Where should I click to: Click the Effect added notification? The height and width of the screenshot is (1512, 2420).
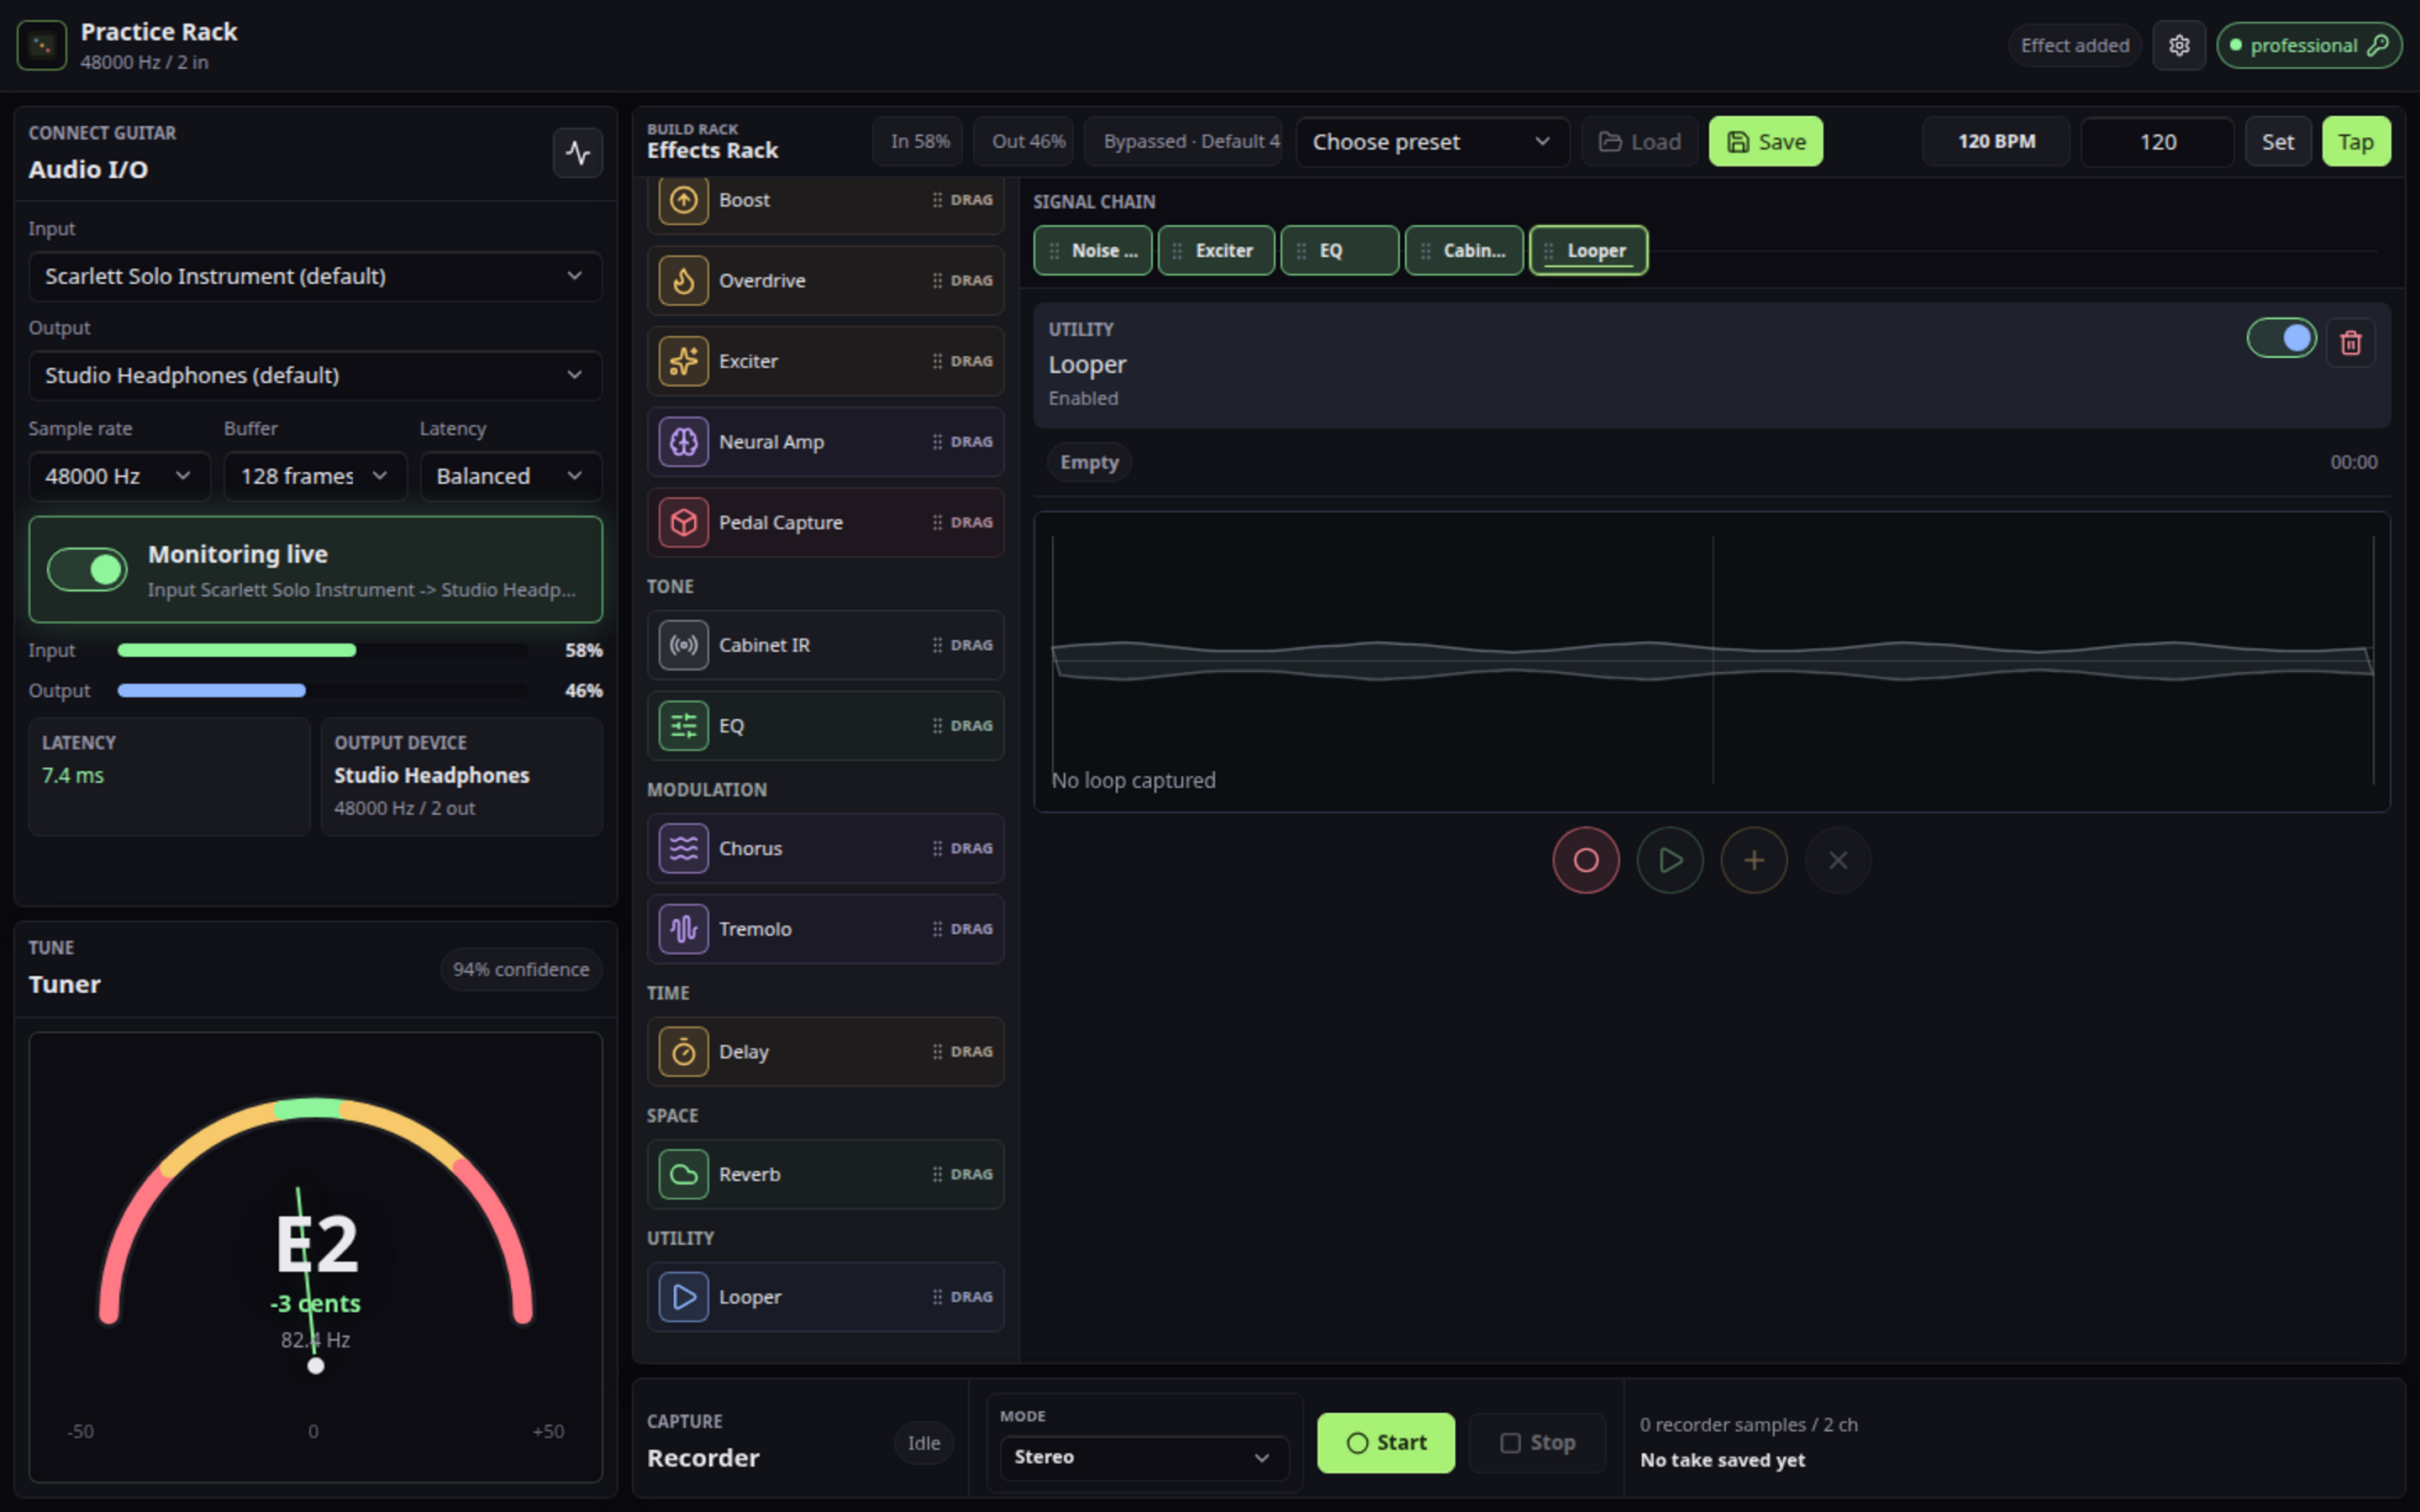(x=2075, y=46)
